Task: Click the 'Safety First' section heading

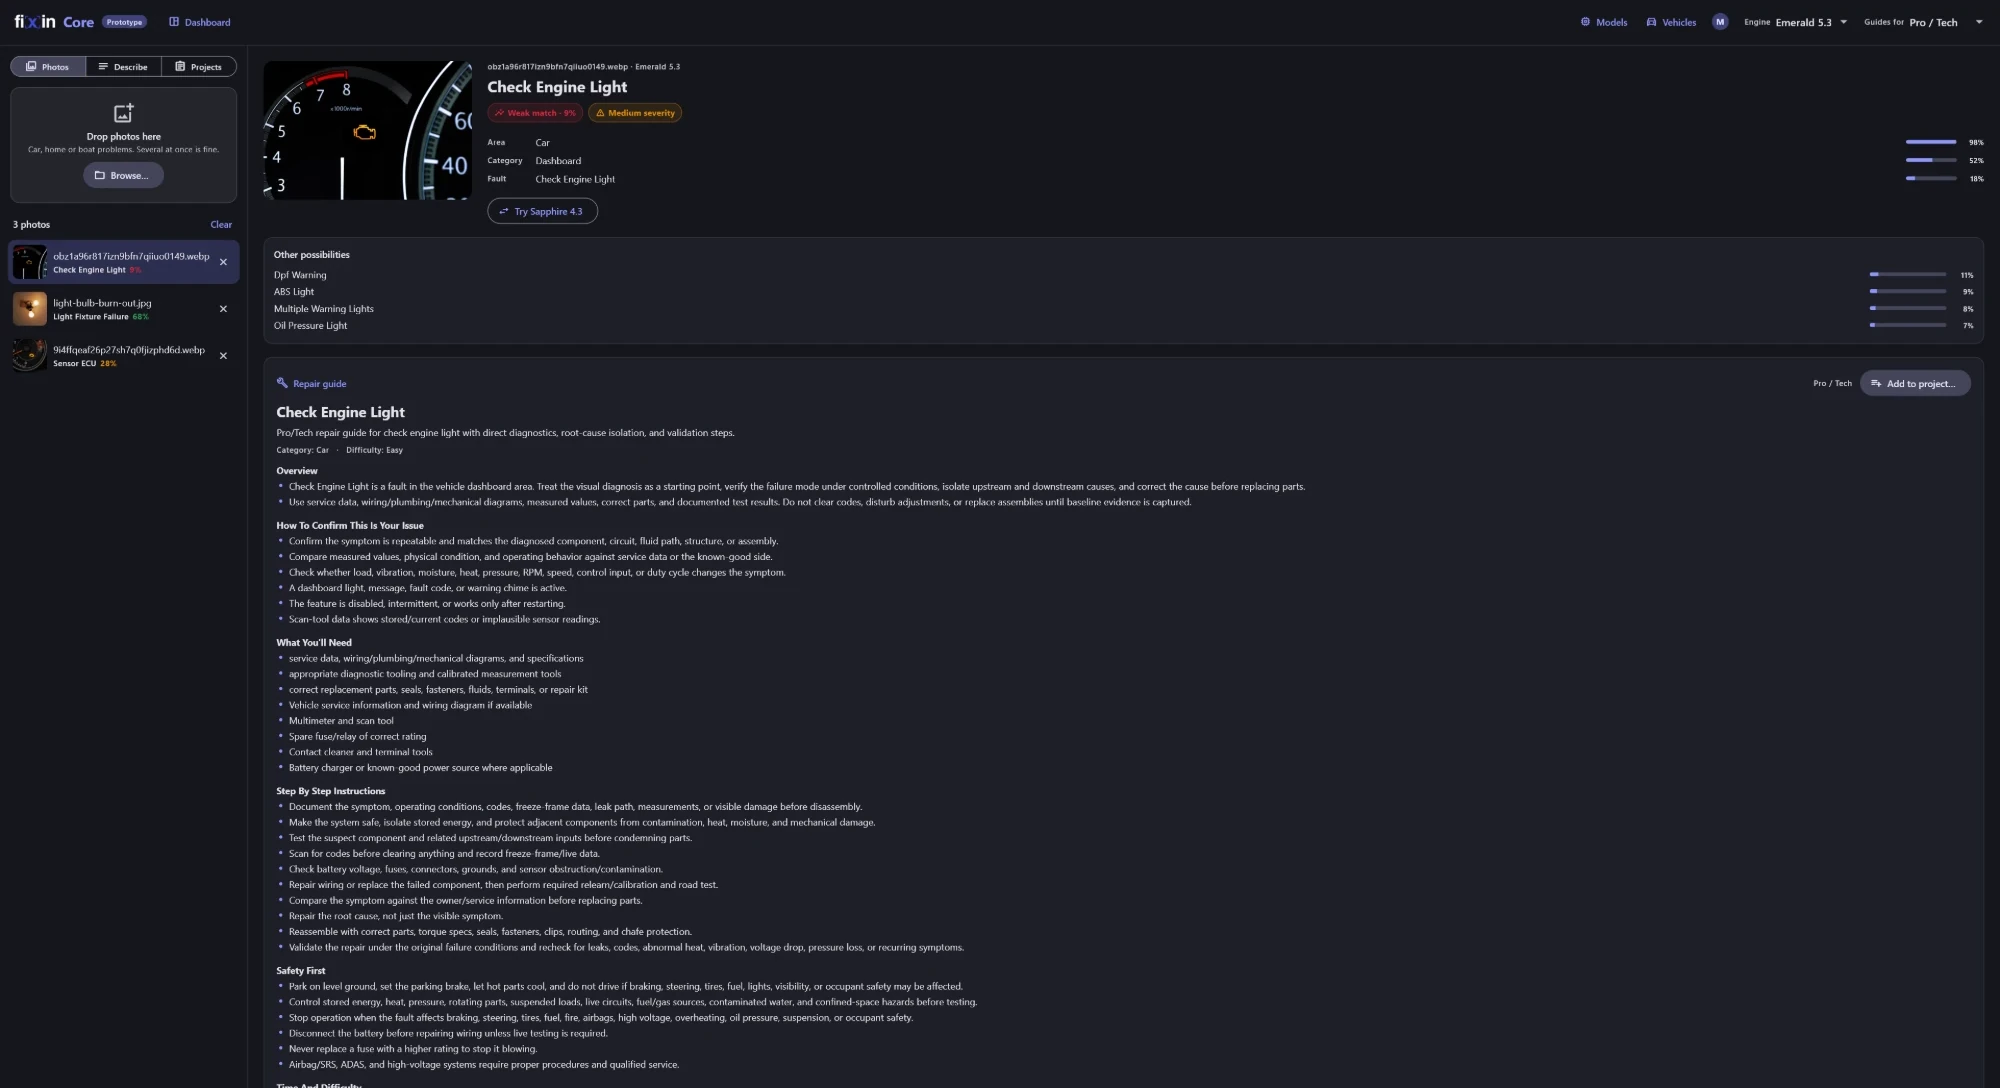Action: point(301,970)
